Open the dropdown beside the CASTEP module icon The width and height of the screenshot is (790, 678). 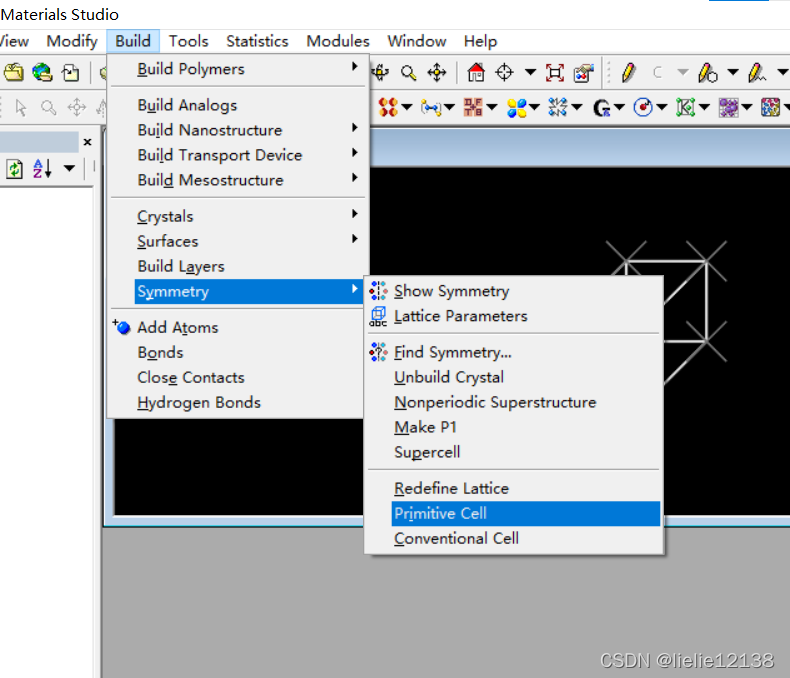click(x=407, y=107)
